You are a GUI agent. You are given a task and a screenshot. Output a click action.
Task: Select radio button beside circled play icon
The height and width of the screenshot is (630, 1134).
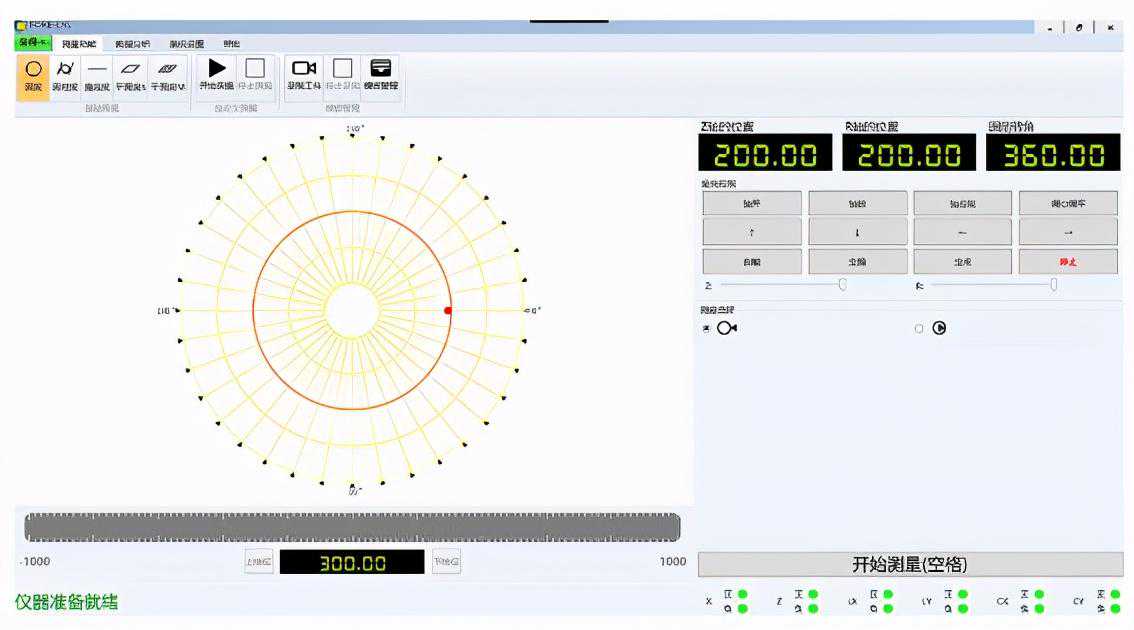[x=919, y=328]
